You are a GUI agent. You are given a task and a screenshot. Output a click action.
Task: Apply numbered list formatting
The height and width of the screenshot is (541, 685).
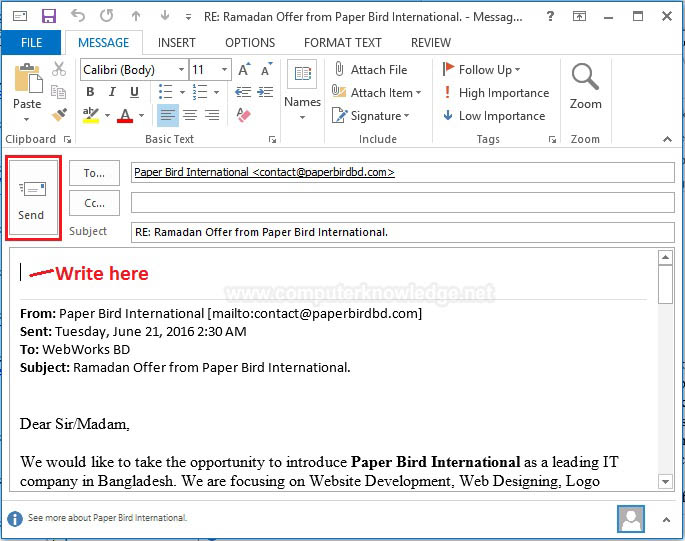(x=200, y=92)
